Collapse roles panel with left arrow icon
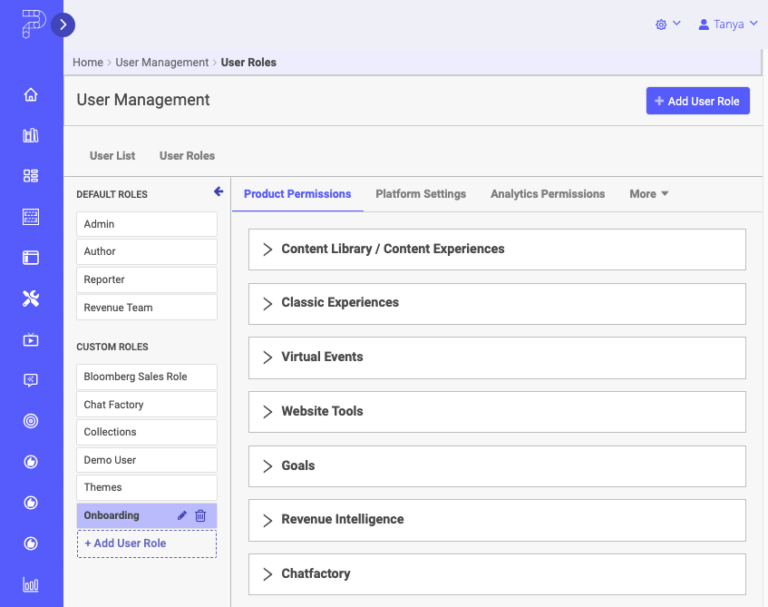 218,192
